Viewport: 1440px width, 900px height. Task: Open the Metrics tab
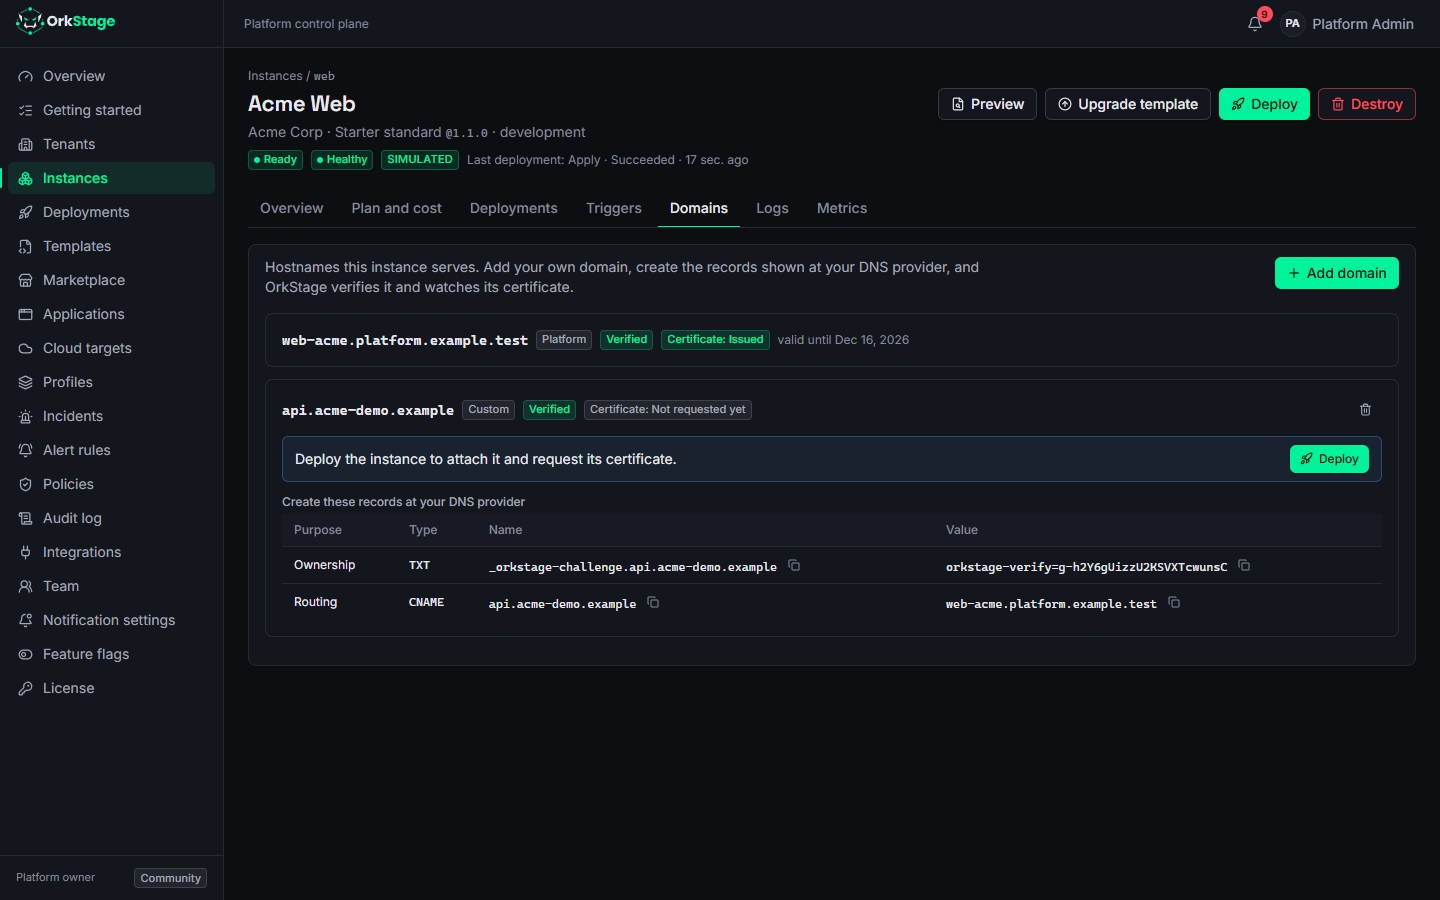tap(842, 208)
